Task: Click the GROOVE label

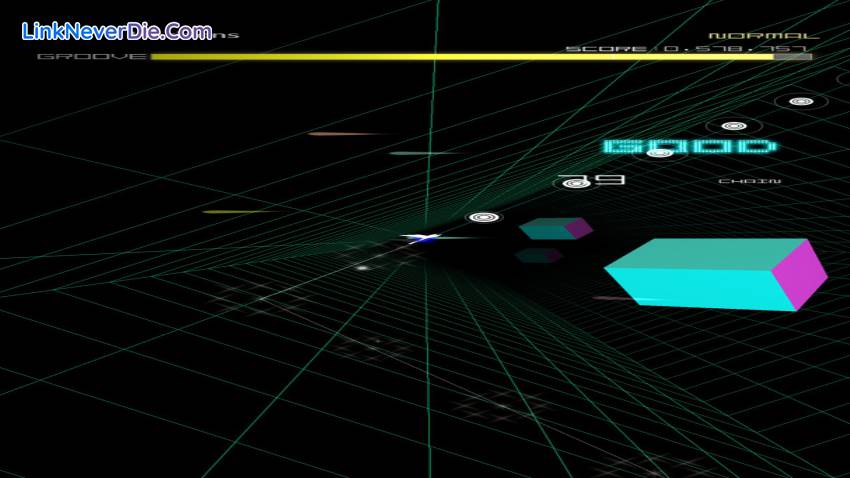Action: [x=91, y=57]
